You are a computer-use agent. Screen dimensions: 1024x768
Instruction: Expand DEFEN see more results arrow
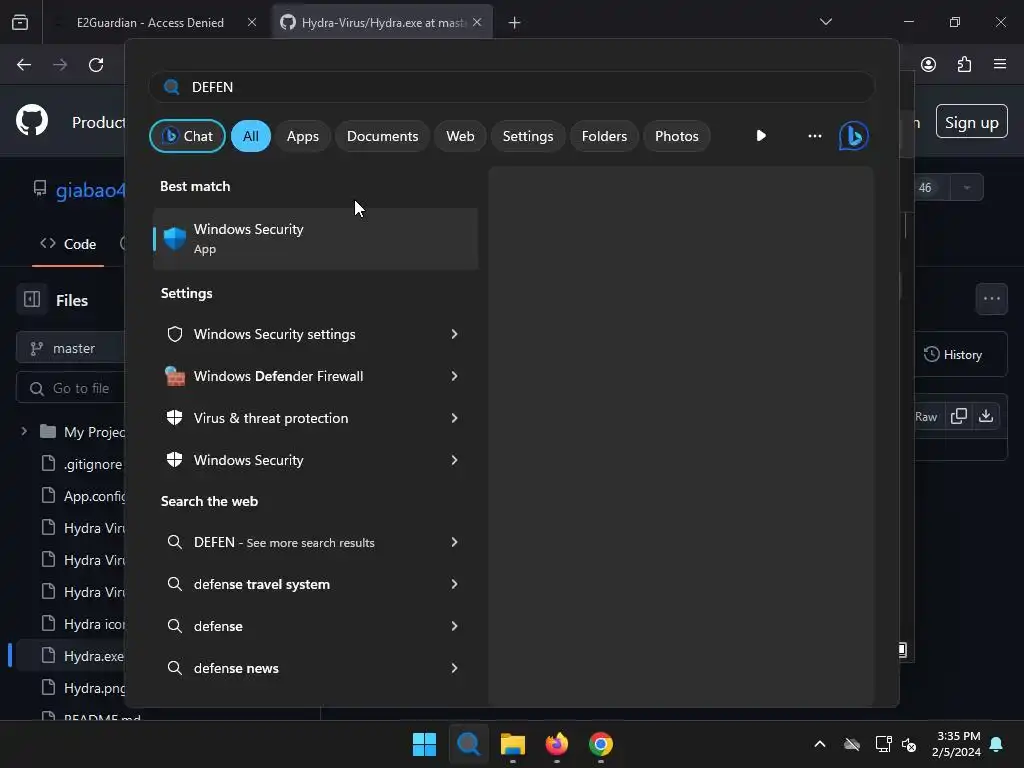point(454,542)
